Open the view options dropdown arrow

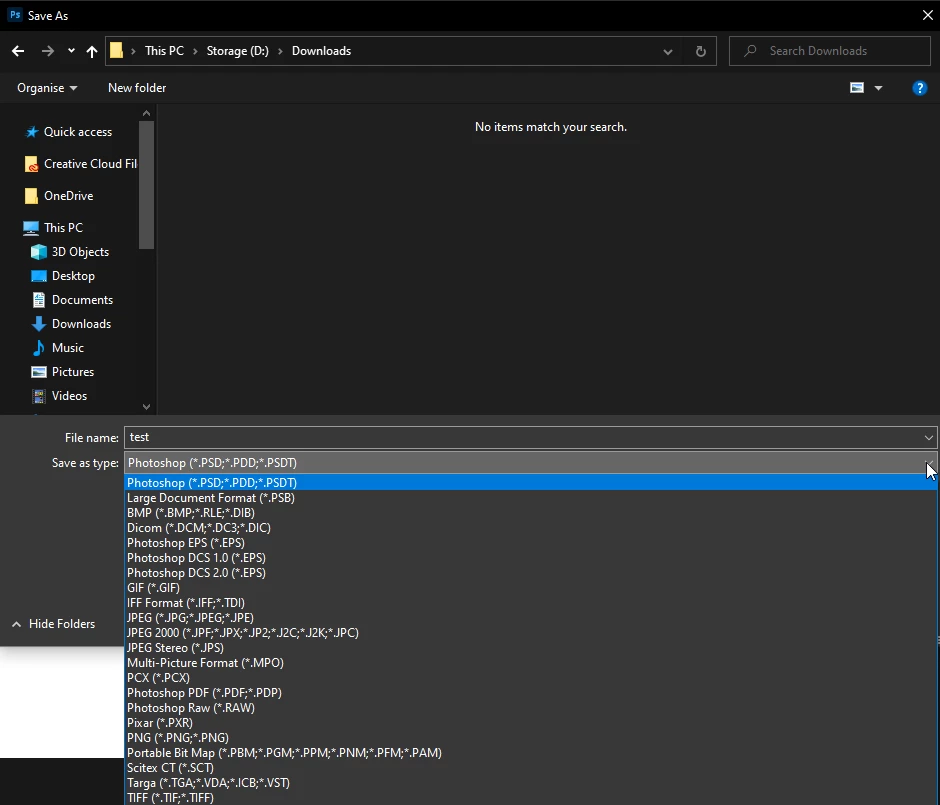878,88
